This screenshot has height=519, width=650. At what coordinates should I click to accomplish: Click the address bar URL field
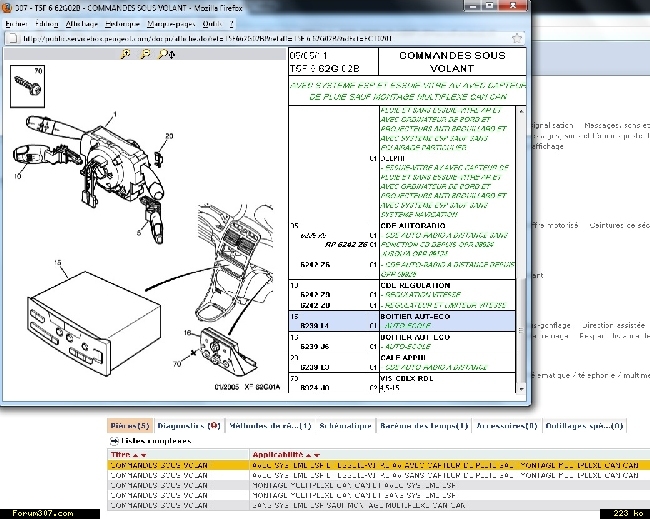pos(263,39)
